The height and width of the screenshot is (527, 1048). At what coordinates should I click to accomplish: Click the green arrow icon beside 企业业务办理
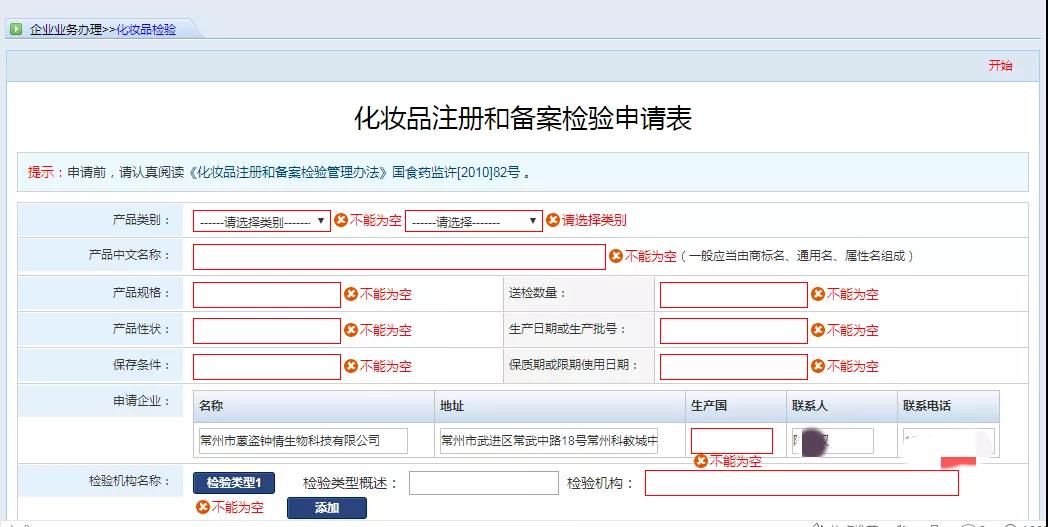tap(16, 29)
